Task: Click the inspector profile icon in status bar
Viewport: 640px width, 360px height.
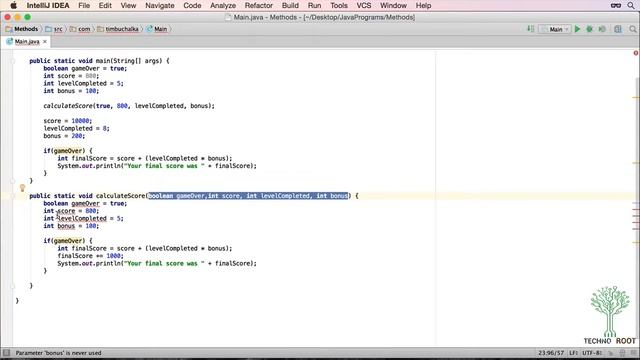Action: coord(622,353)
